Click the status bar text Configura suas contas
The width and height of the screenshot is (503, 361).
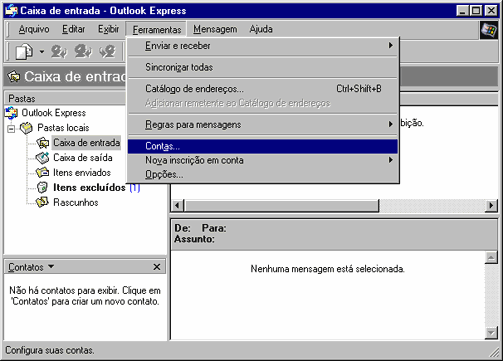pos(50,350)
